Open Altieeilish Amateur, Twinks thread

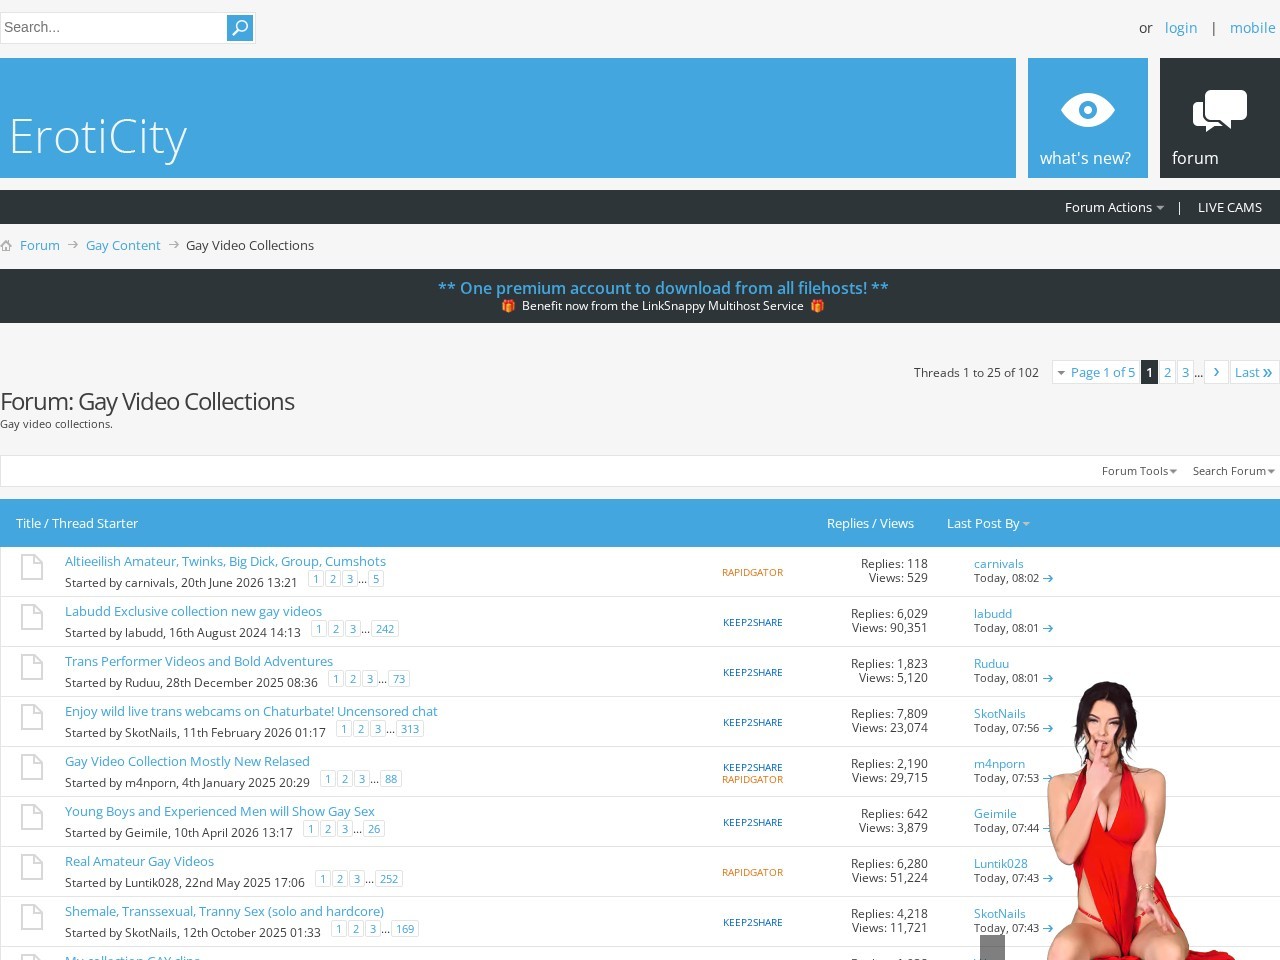coord(225,561)
